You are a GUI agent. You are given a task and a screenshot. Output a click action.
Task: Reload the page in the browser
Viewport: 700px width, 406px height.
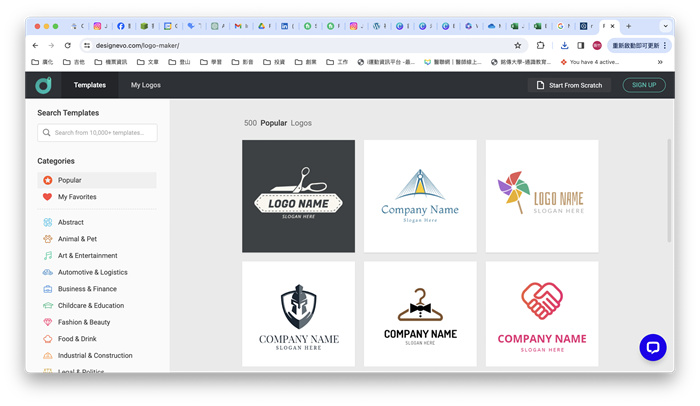pos(68,45)
